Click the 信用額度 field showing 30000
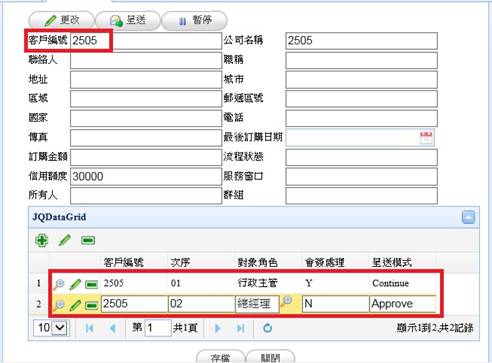This screenshot has height=363, width=492. pos(146,177)
